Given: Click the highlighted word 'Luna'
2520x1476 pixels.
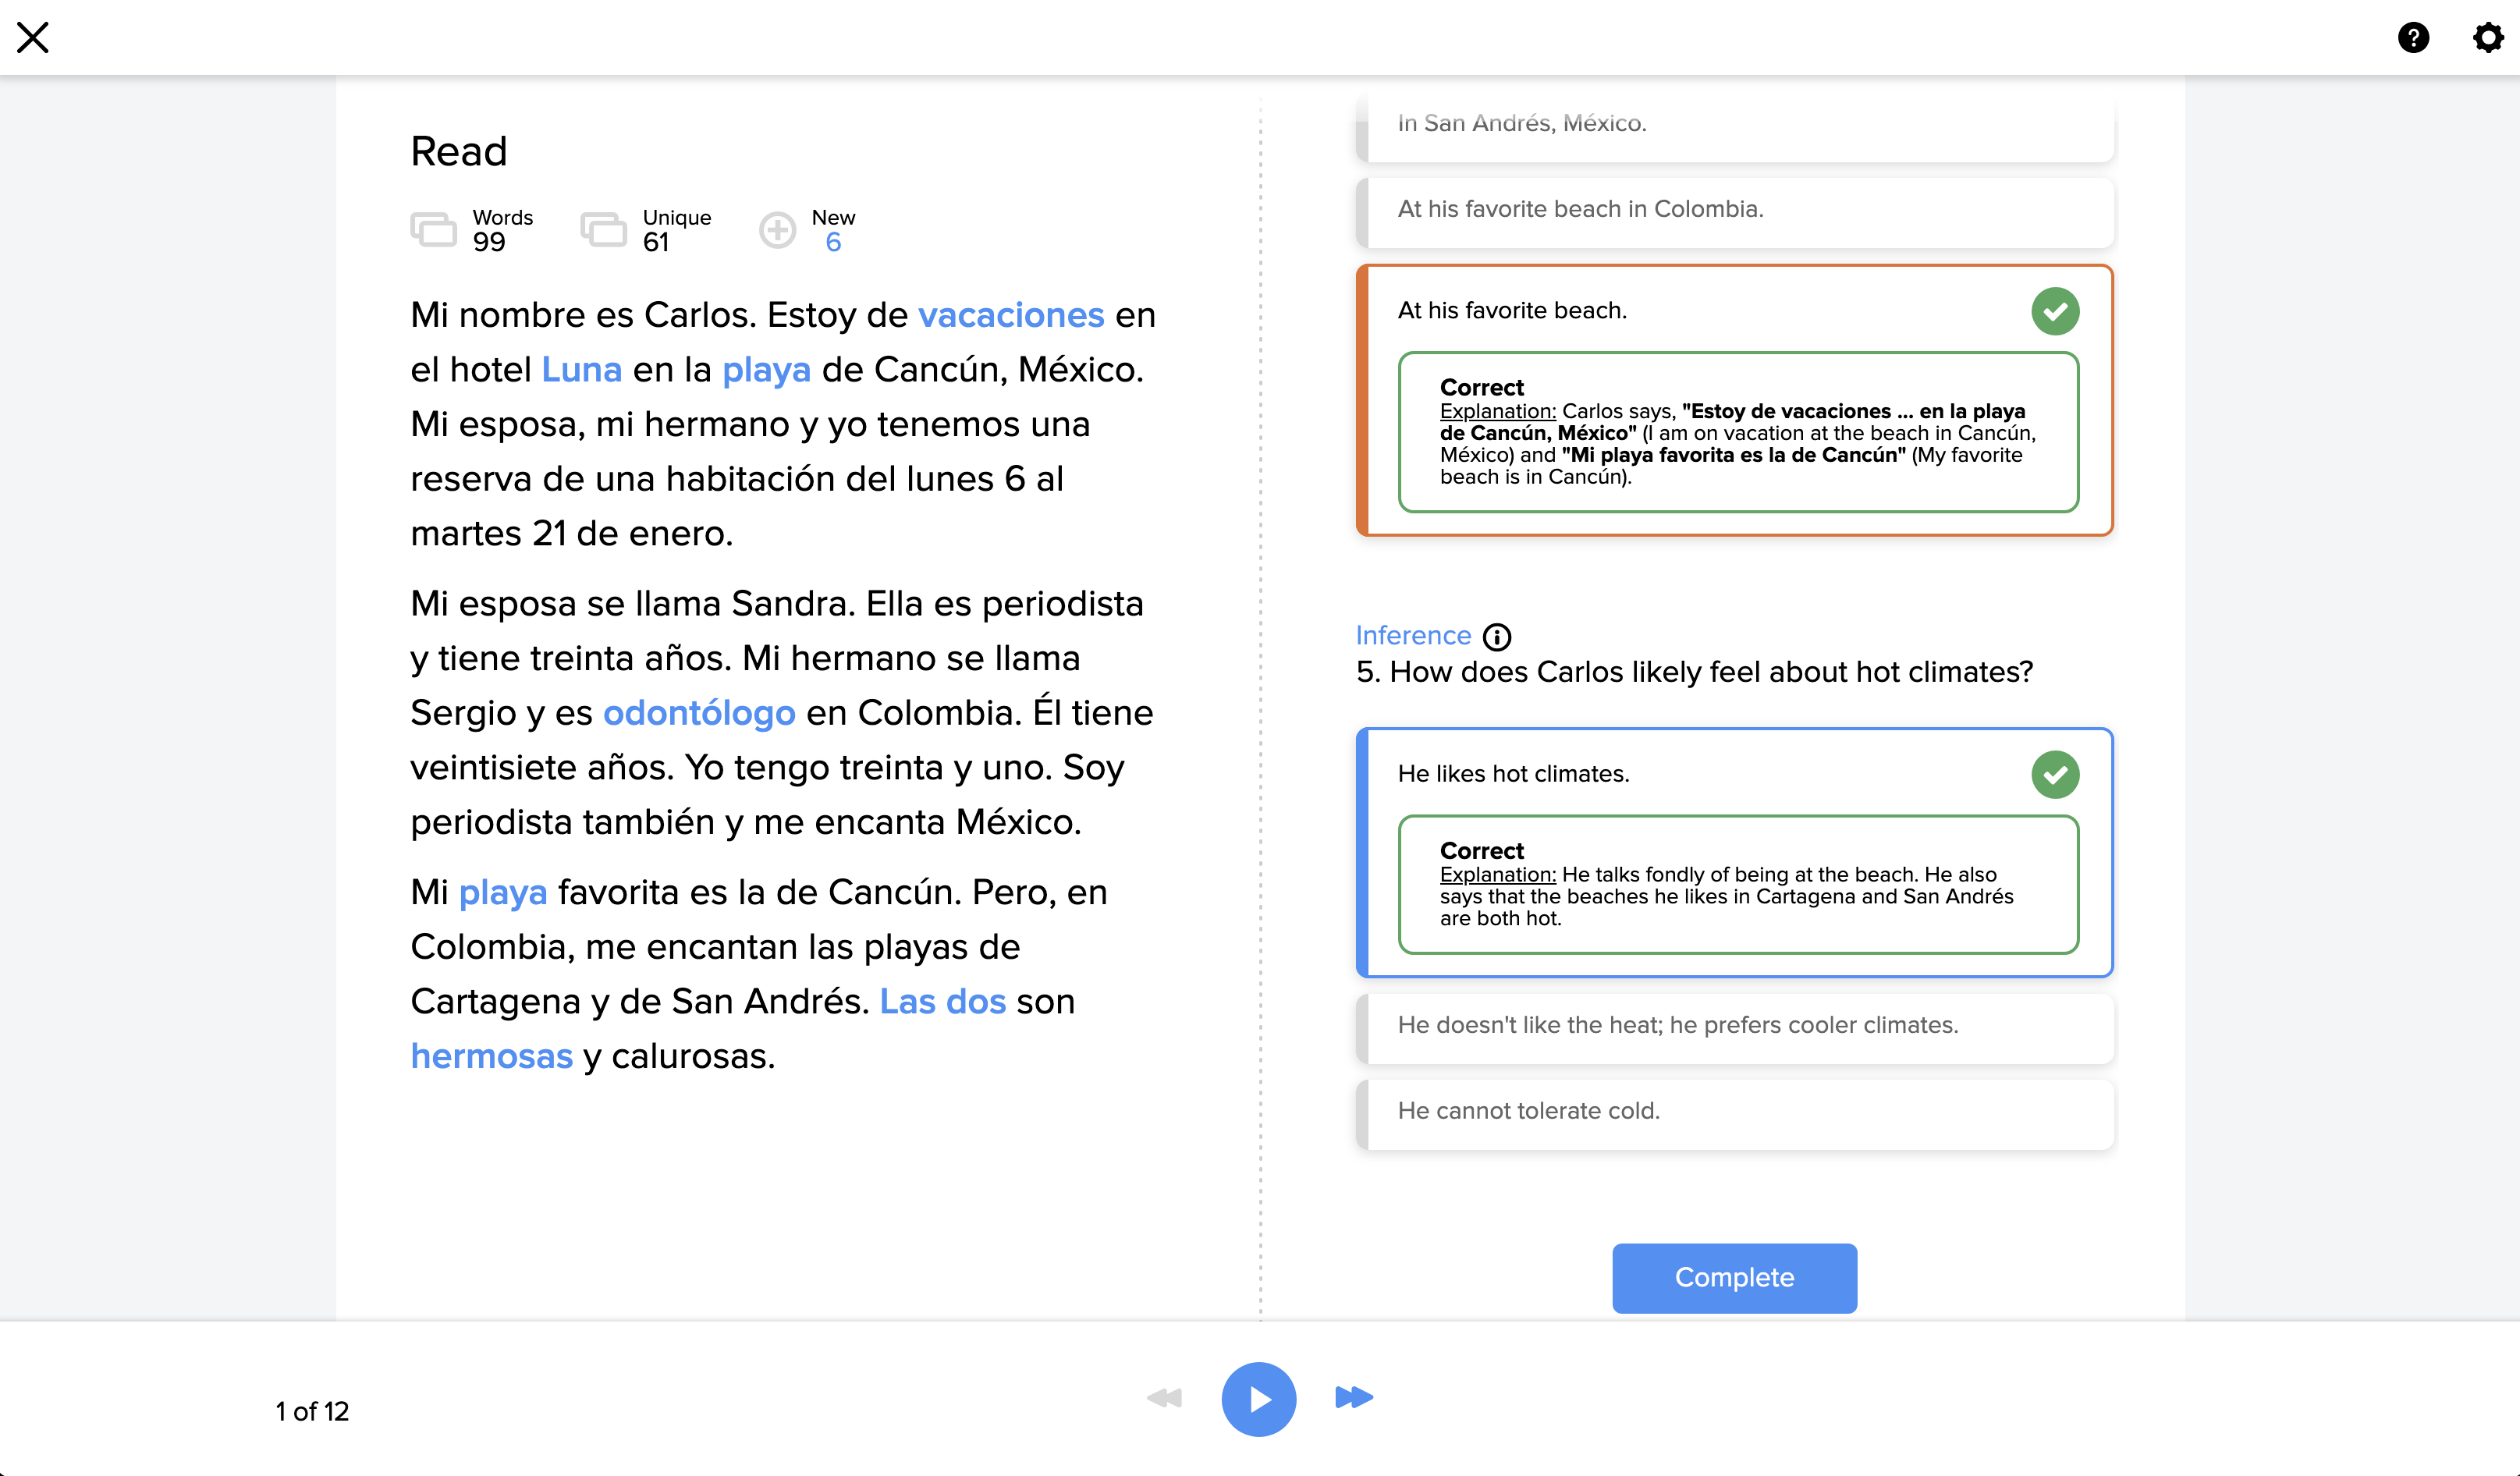Looking at the screenshot, I should pos(581,370).
